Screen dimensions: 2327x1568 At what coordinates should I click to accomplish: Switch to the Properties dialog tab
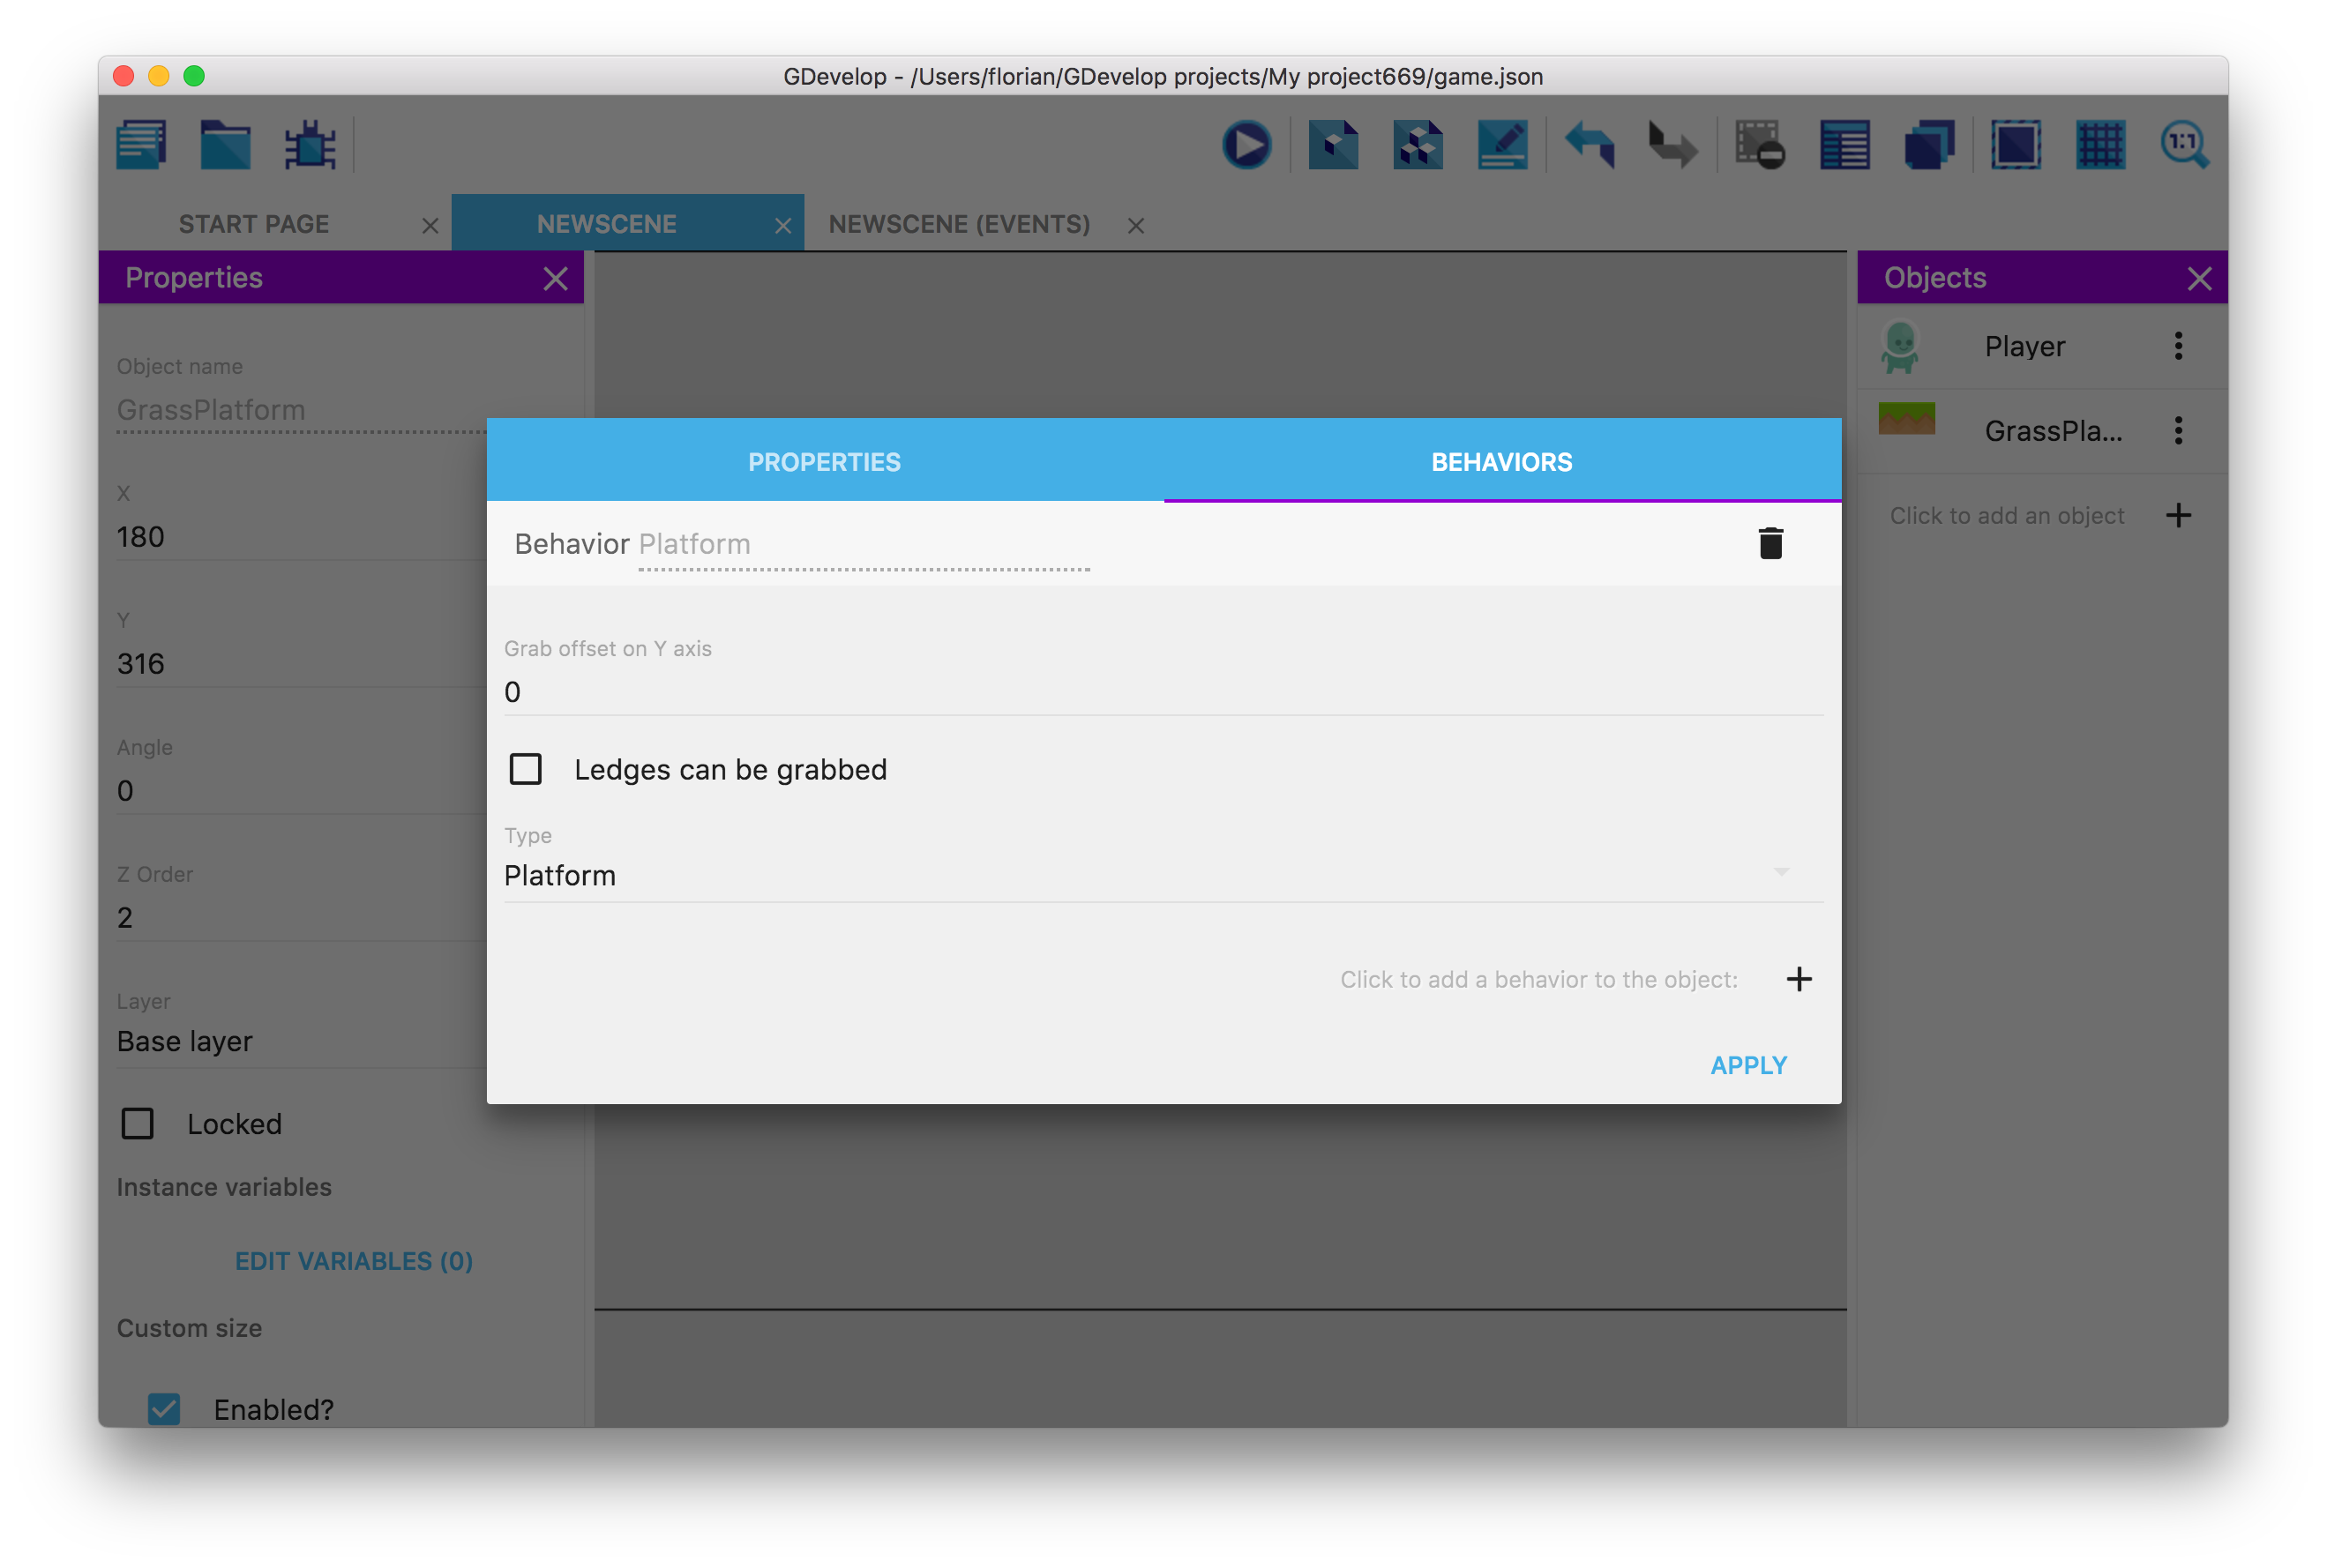pos(824,462)
